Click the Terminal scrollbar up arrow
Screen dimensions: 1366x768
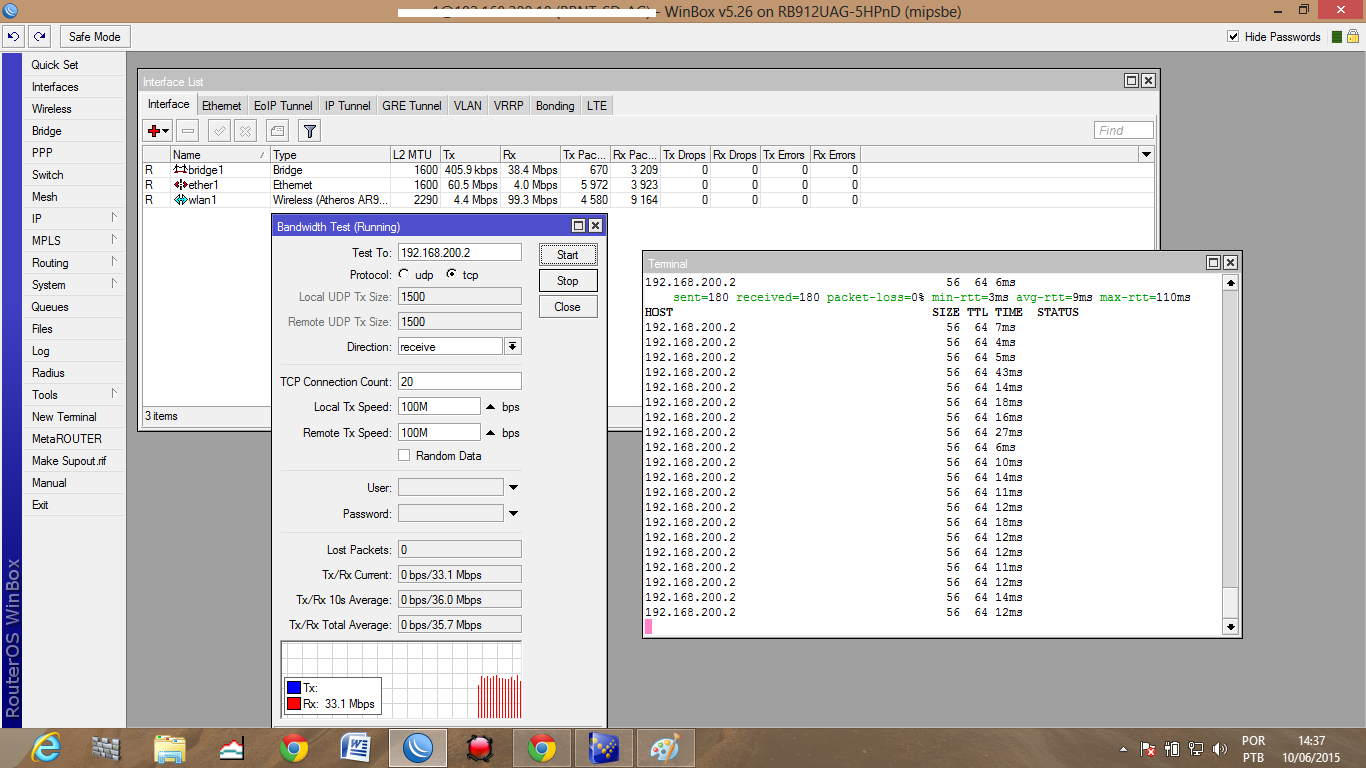pyautogui.click(x=1231, y=283)
